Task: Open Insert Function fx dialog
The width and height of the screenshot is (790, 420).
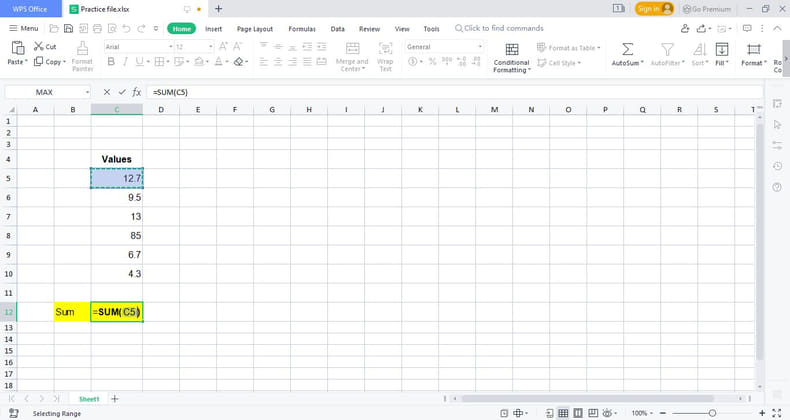Action: [x=137, y=92]
